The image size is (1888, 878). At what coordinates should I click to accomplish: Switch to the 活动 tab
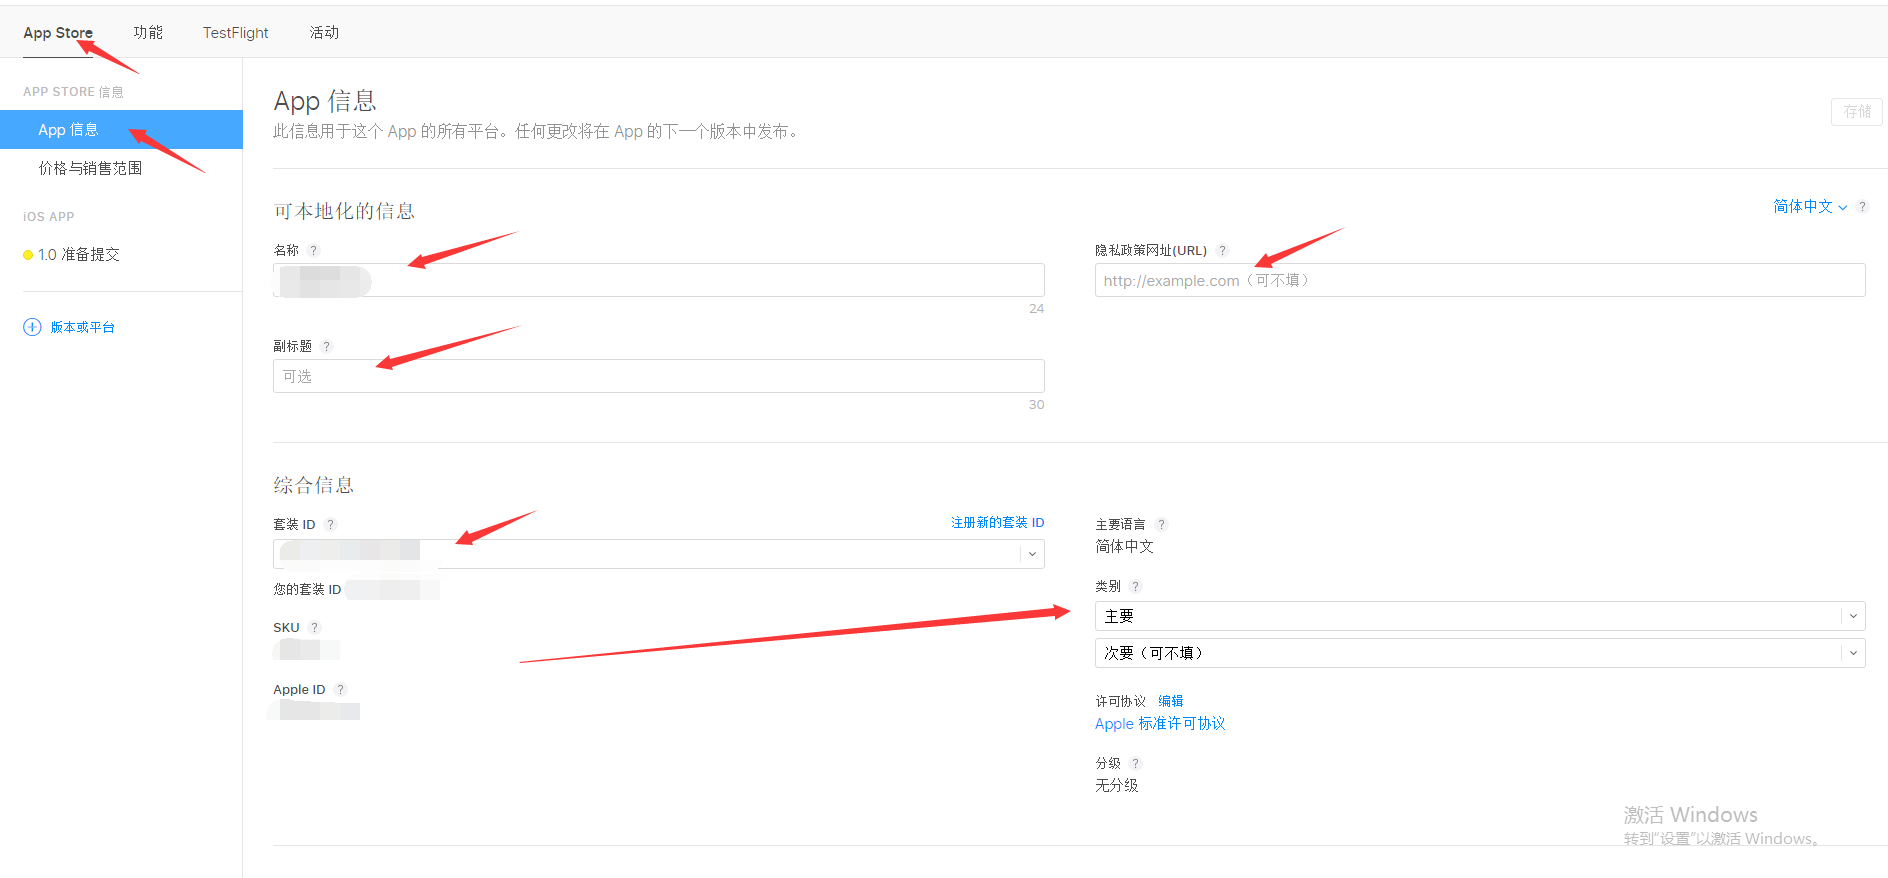pyautogui.click(x=324, y=33)
